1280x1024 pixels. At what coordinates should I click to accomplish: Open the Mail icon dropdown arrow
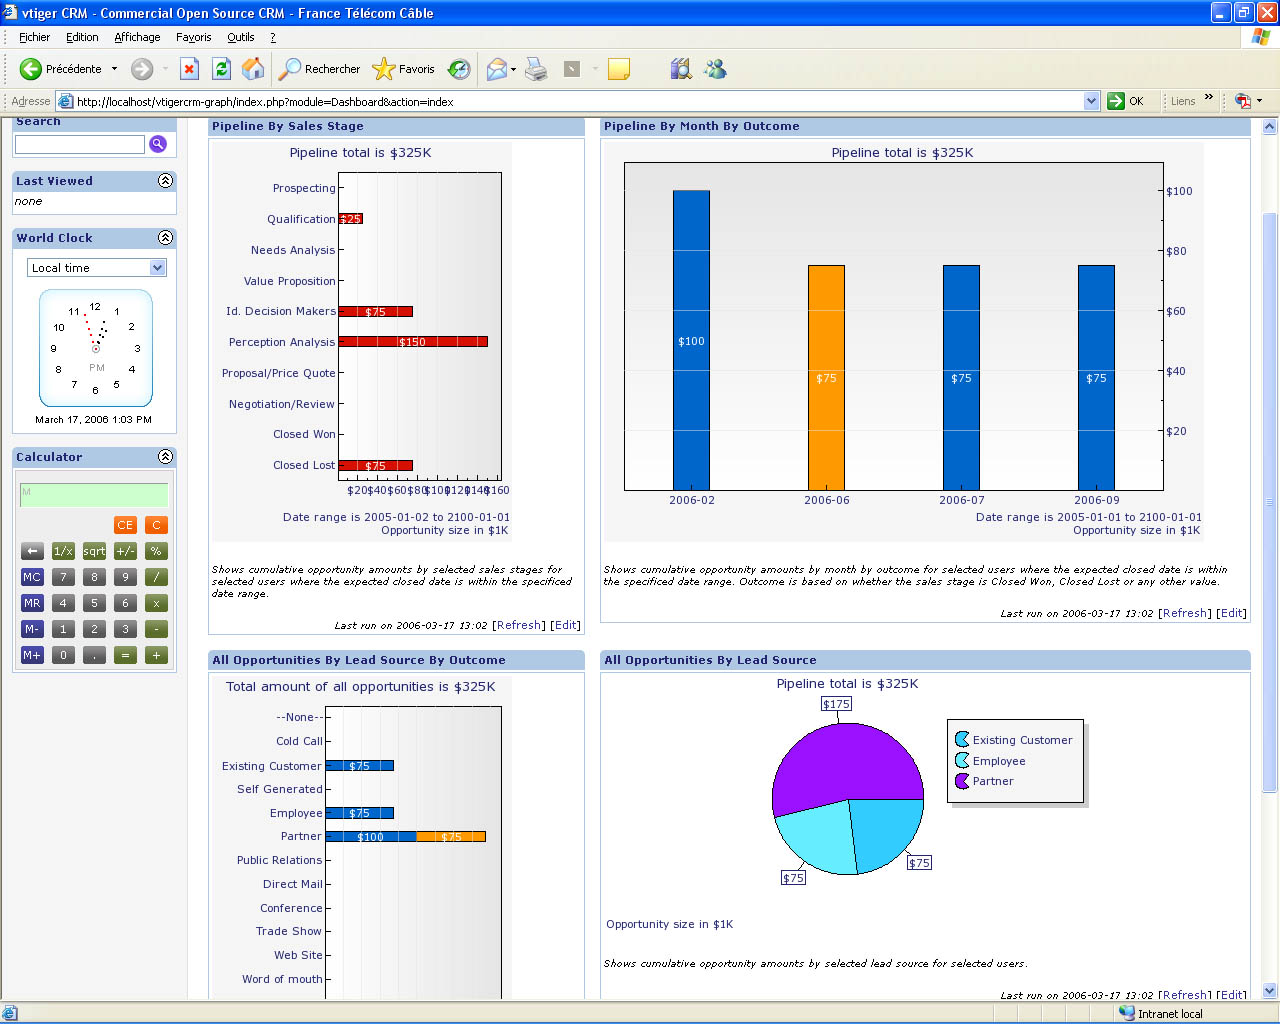513,69
